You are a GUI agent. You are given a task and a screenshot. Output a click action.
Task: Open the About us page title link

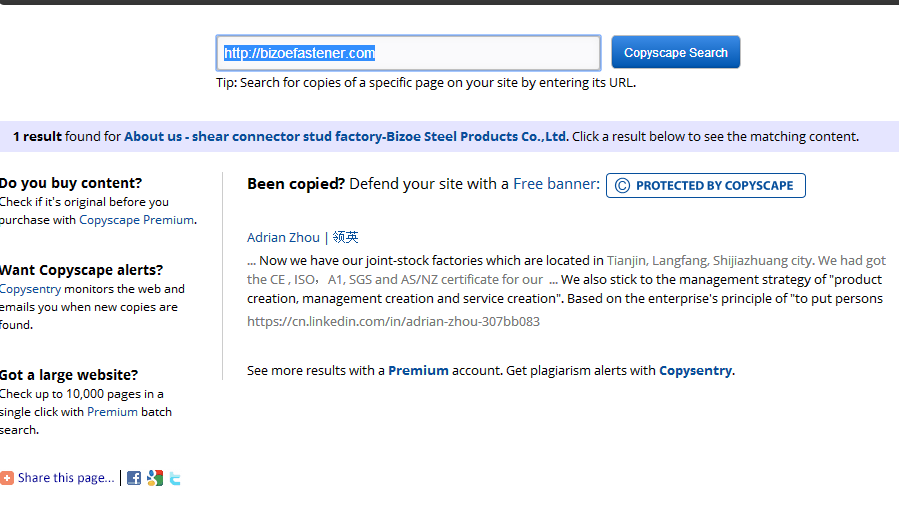[x=345, y=136]
